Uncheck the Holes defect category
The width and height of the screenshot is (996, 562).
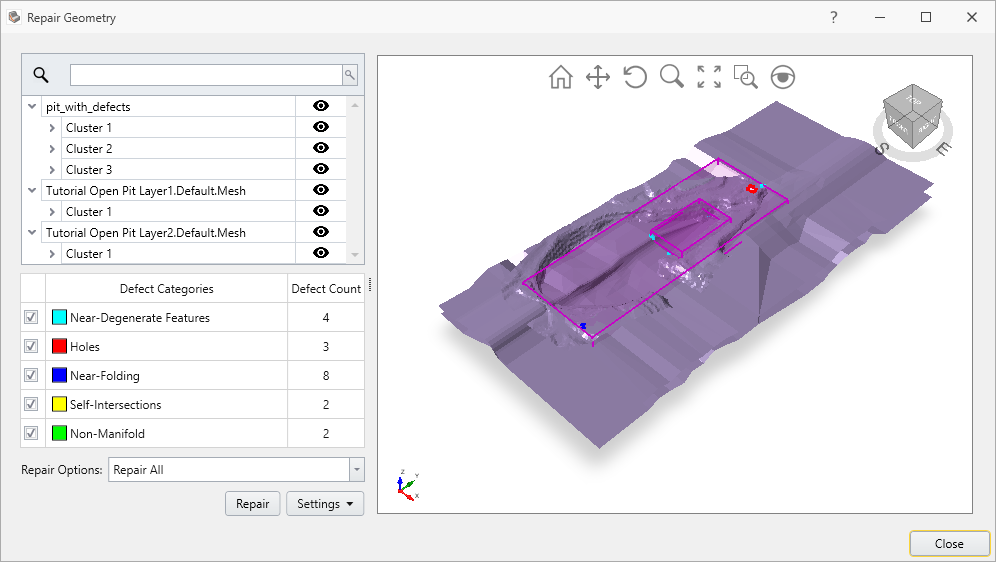pos(31,346)
